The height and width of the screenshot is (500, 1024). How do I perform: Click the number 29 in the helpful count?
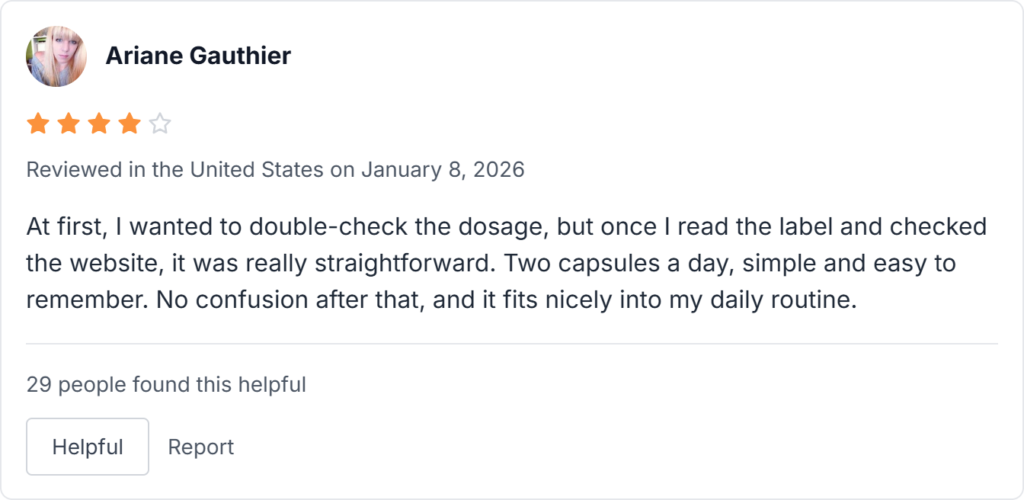pyautogui.click(x=38, y=383)
